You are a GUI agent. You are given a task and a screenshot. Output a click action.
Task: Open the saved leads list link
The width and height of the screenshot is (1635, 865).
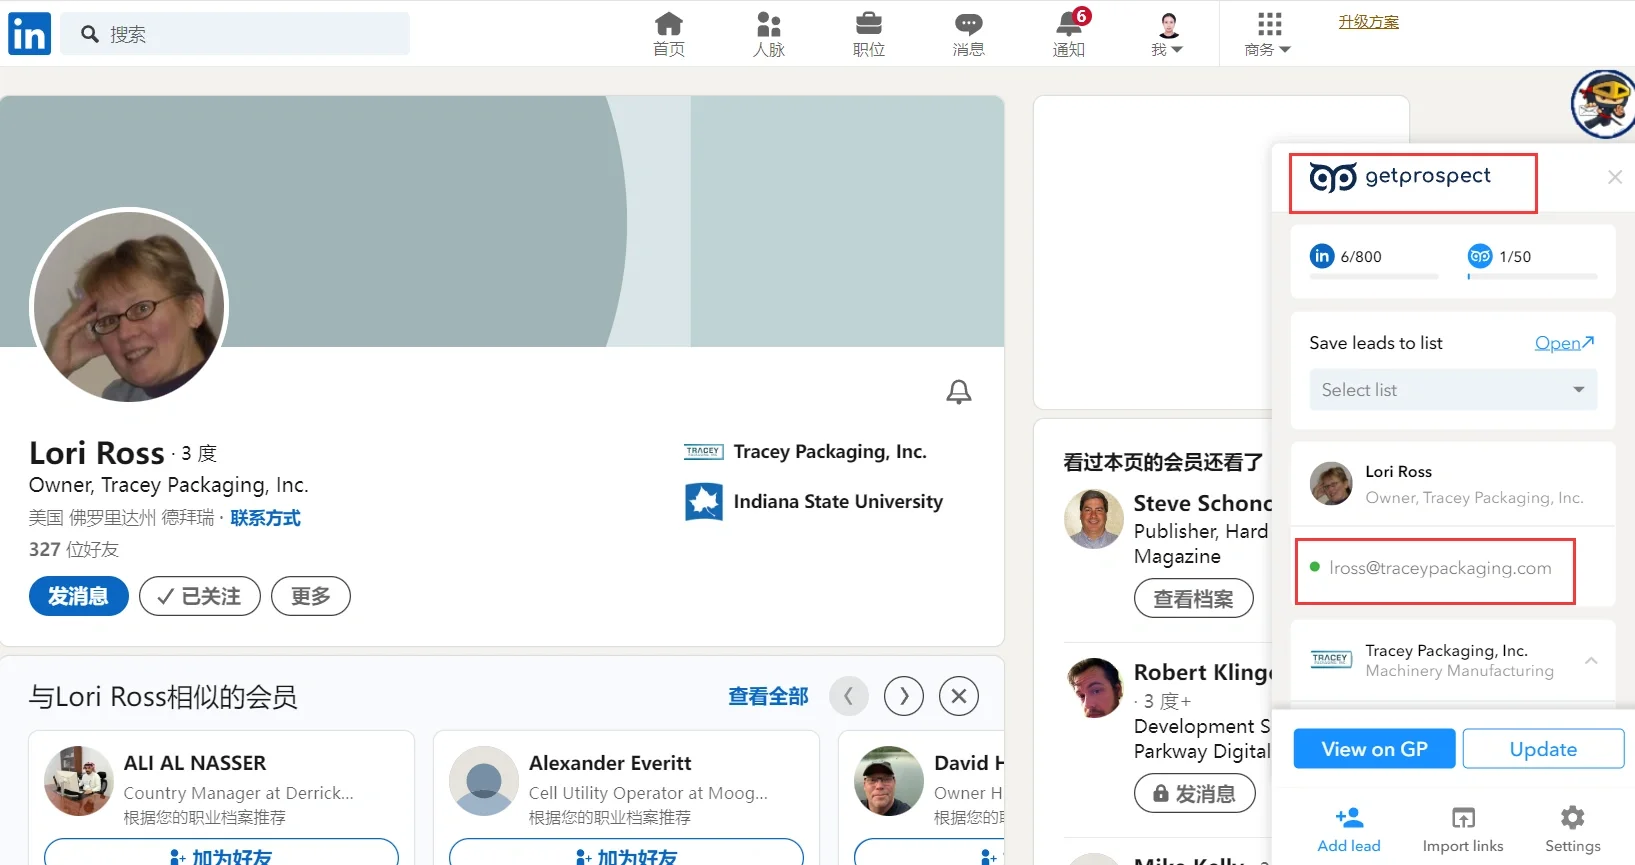pyautogui.click(x=1564, y=343)
